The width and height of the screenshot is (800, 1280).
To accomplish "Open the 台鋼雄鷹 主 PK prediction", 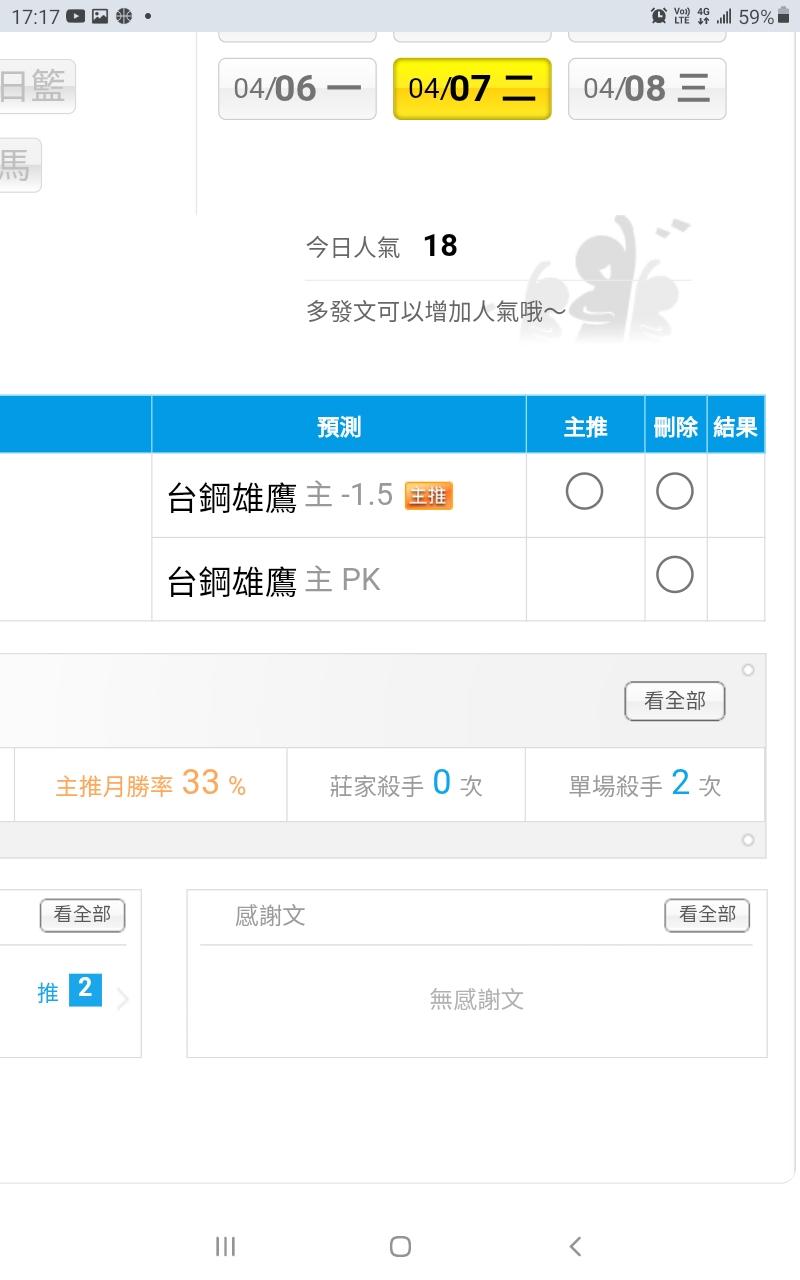I will click(x=274, y=581).
